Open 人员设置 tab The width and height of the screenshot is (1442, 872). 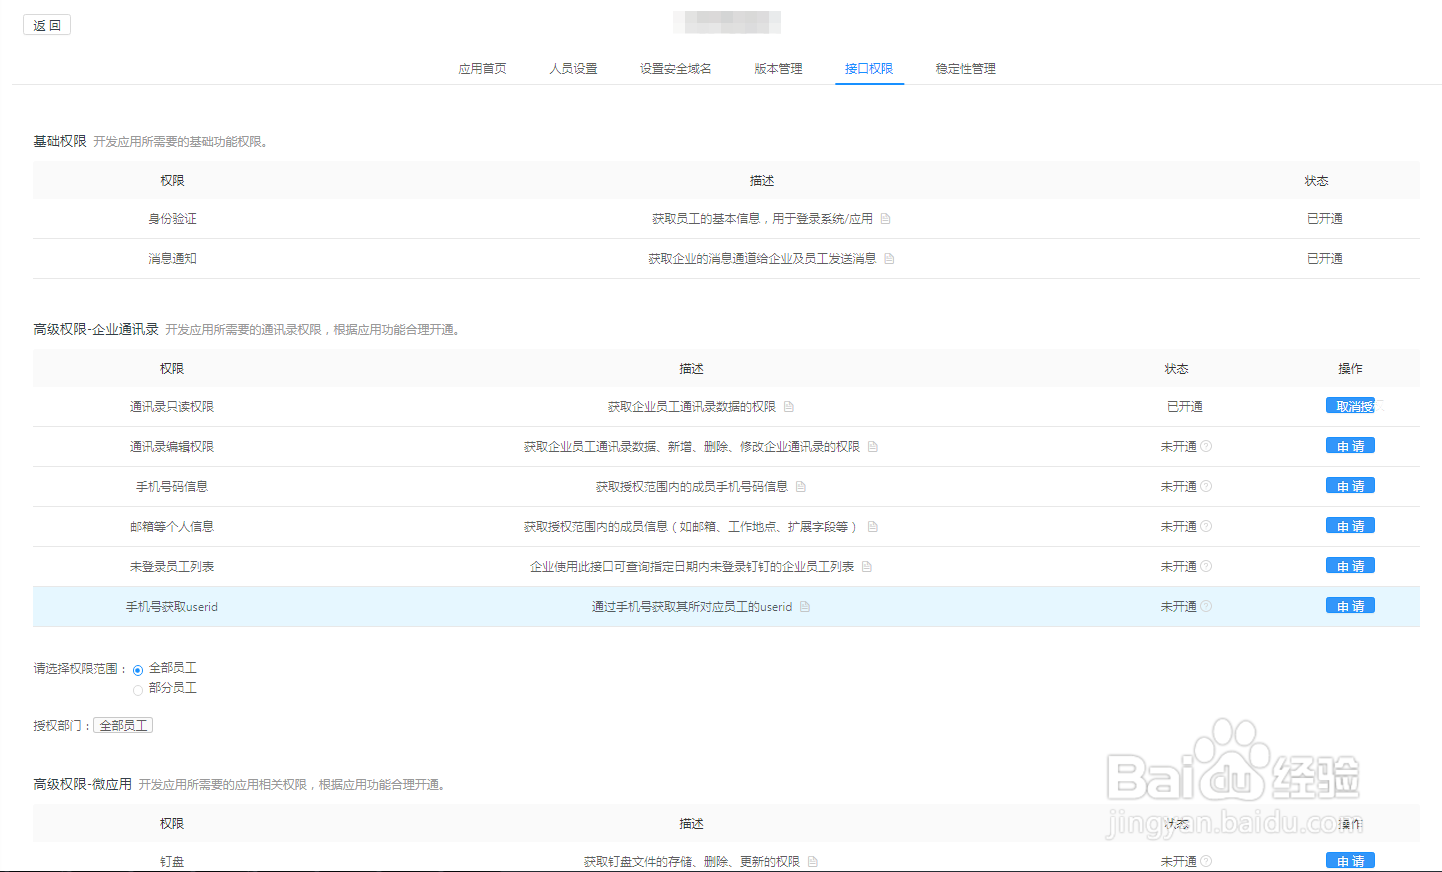(x=574, y=69)
